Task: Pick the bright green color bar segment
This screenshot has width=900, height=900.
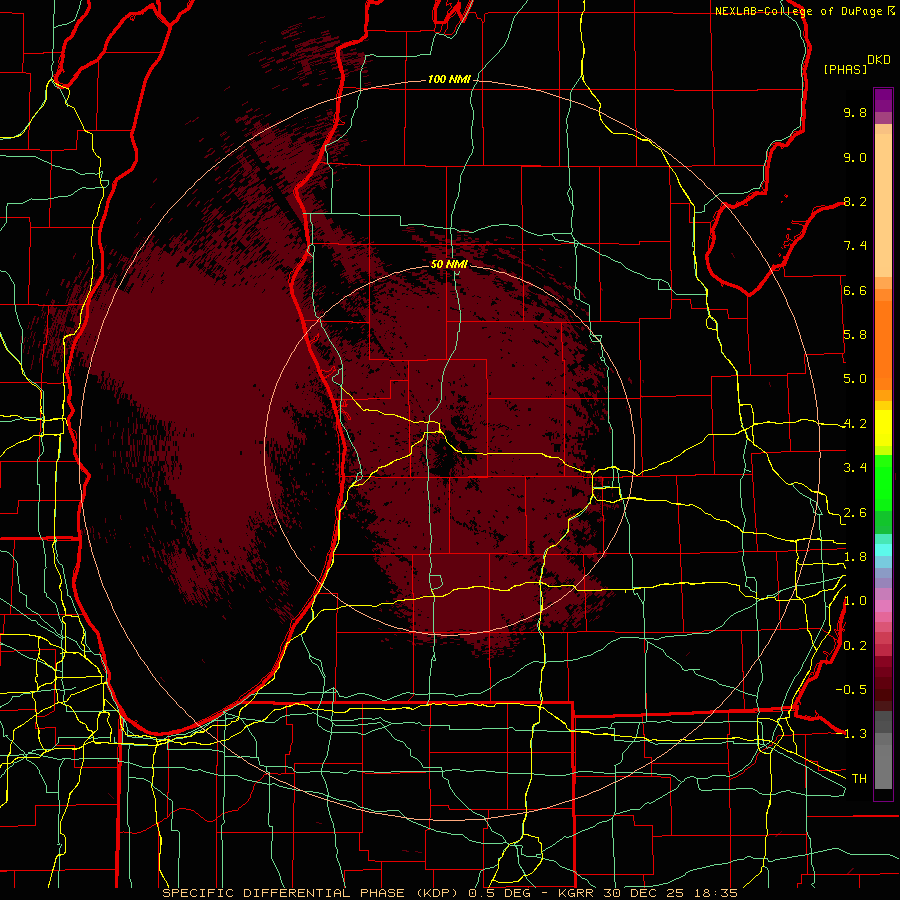Action: 883,482
